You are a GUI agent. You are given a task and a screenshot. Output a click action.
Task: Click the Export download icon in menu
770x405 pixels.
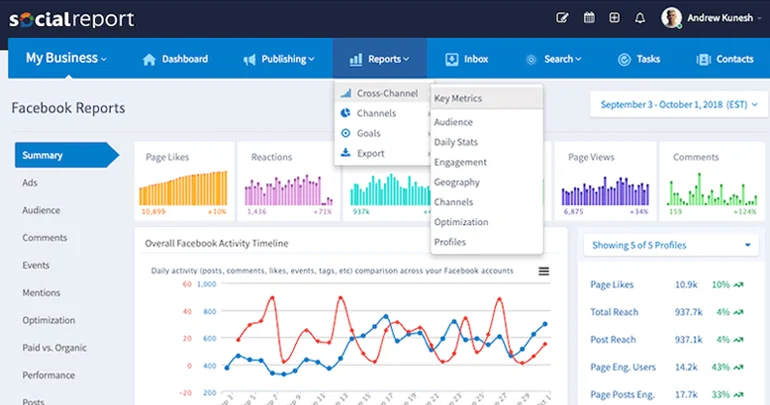(x=346, y=153)
